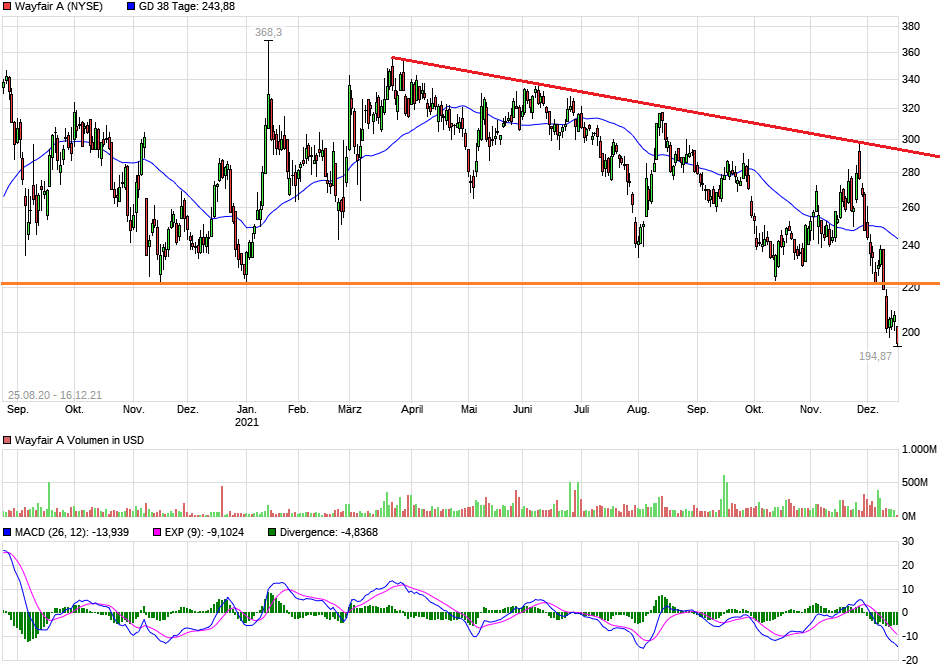This screenshot has width=940, height=670.
Task: Click the -20 value on MACD axis
Action: click(x=909, y=660)
